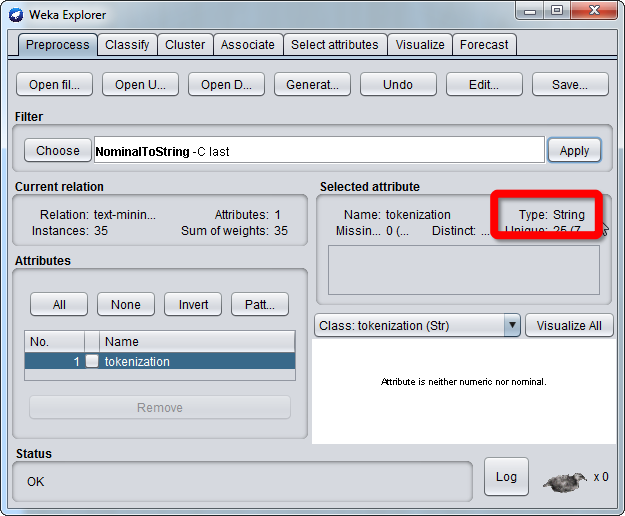Click Visualize All button

click(569, 326)
